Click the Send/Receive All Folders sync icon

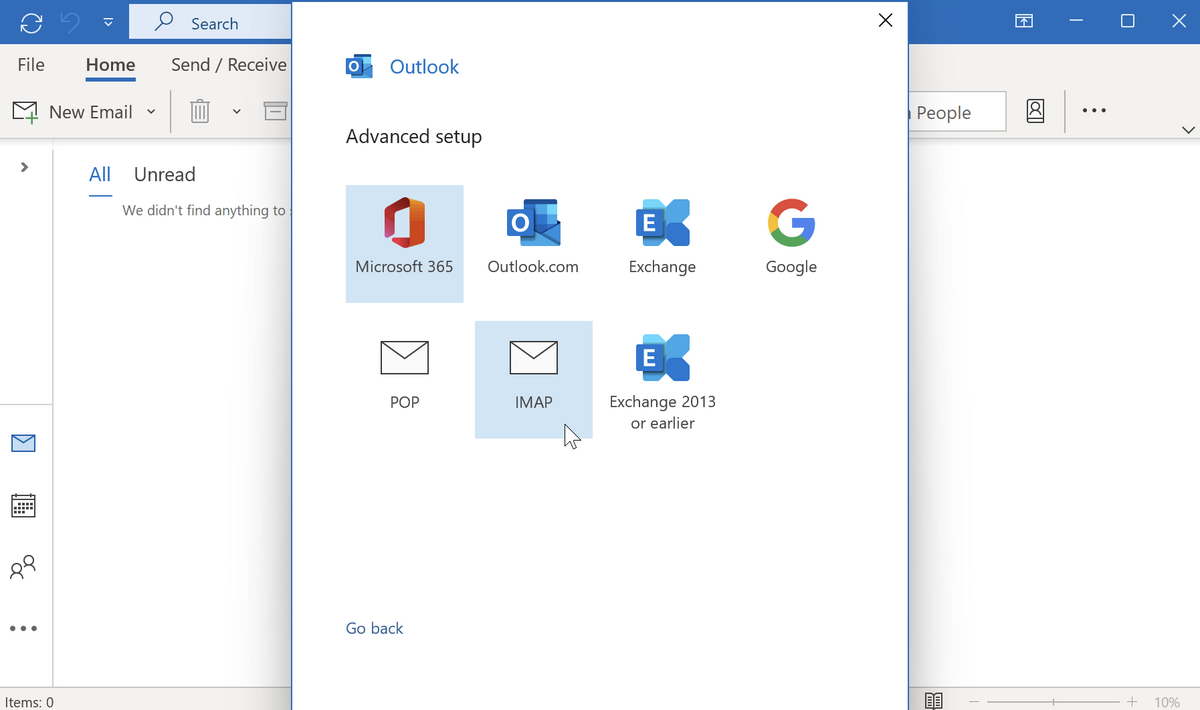(x=32, y=21)
